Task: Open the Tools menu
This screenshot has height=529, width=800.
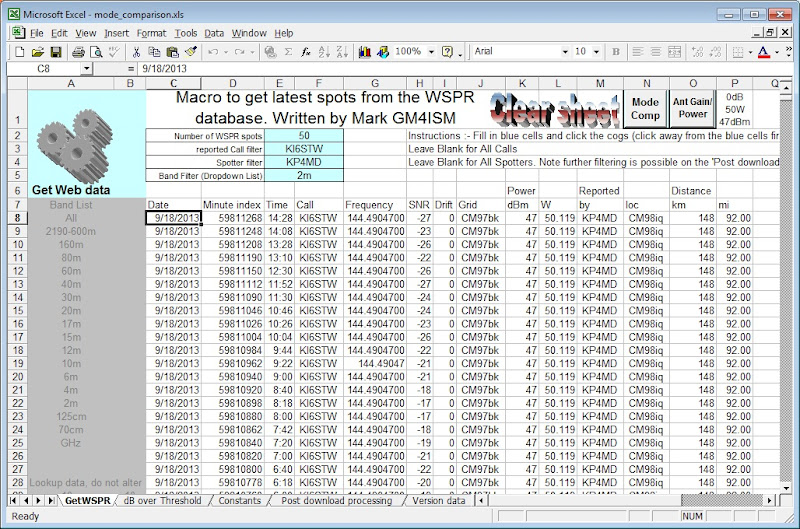Action: click(x=187, y=33)
